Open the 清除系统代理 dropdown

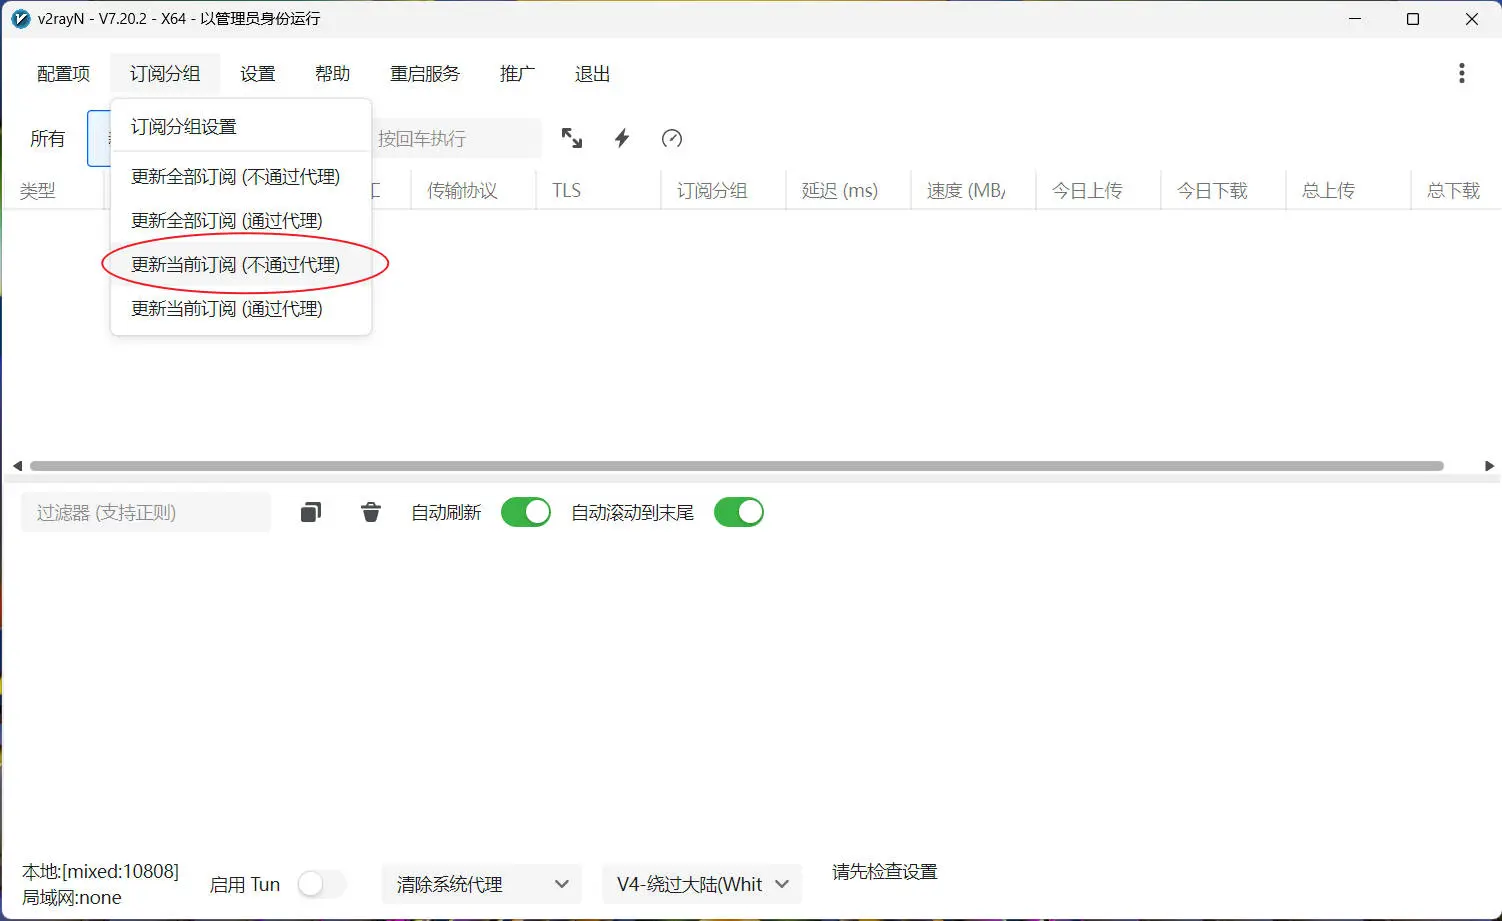coord(481,884)
